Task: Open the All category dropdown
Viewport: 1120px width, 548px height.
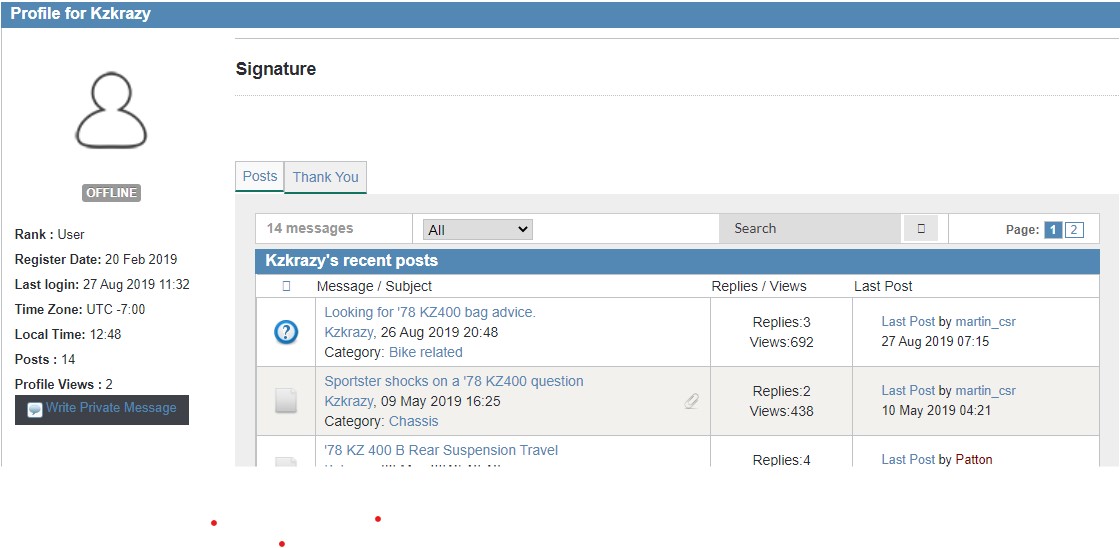Action: pos(478,230)
